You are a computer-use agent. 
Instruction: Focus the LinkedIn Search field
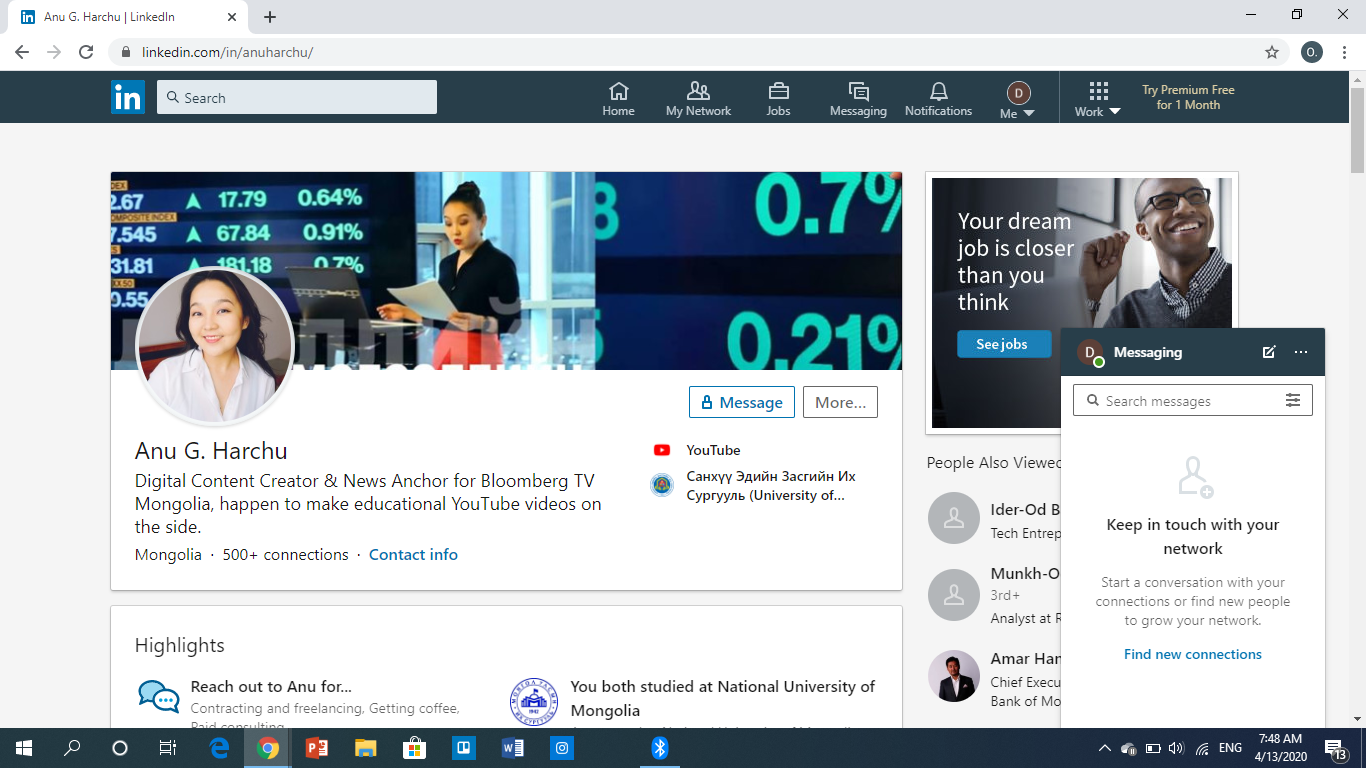[x=297, y=98]
